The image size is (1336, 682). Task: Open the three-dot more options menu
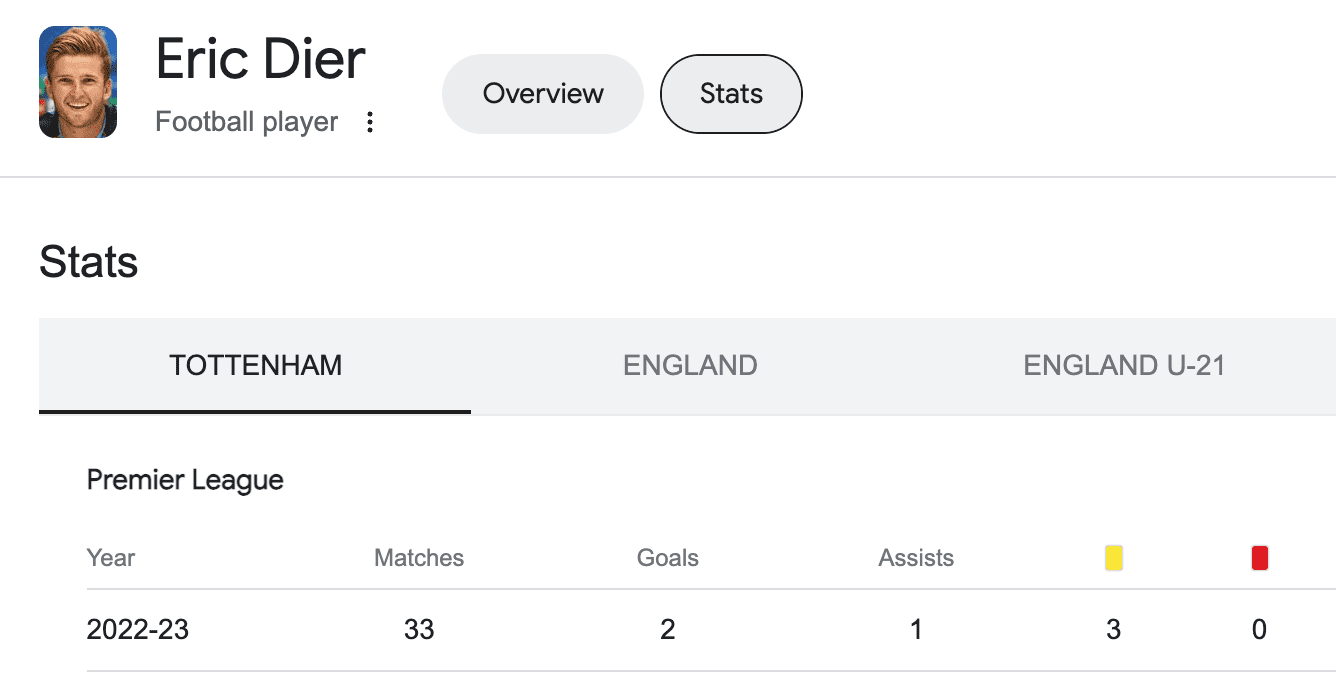[x=370, y=122]
